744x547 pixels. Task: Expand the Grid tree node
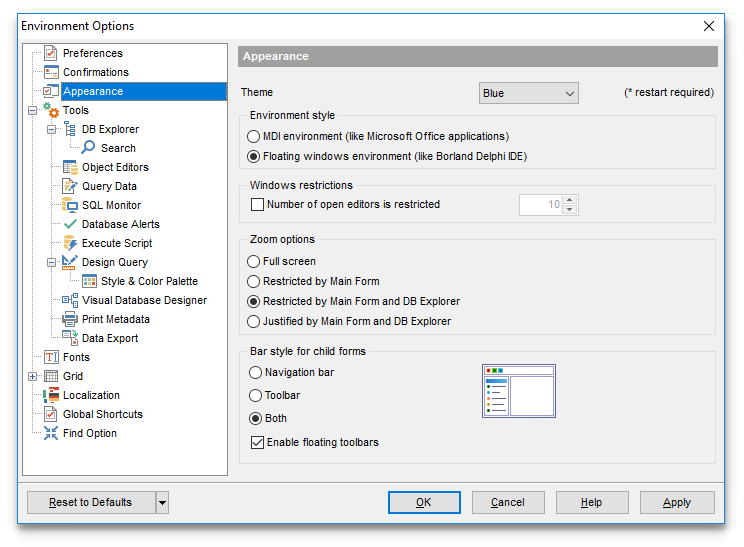tap(32, 376)
